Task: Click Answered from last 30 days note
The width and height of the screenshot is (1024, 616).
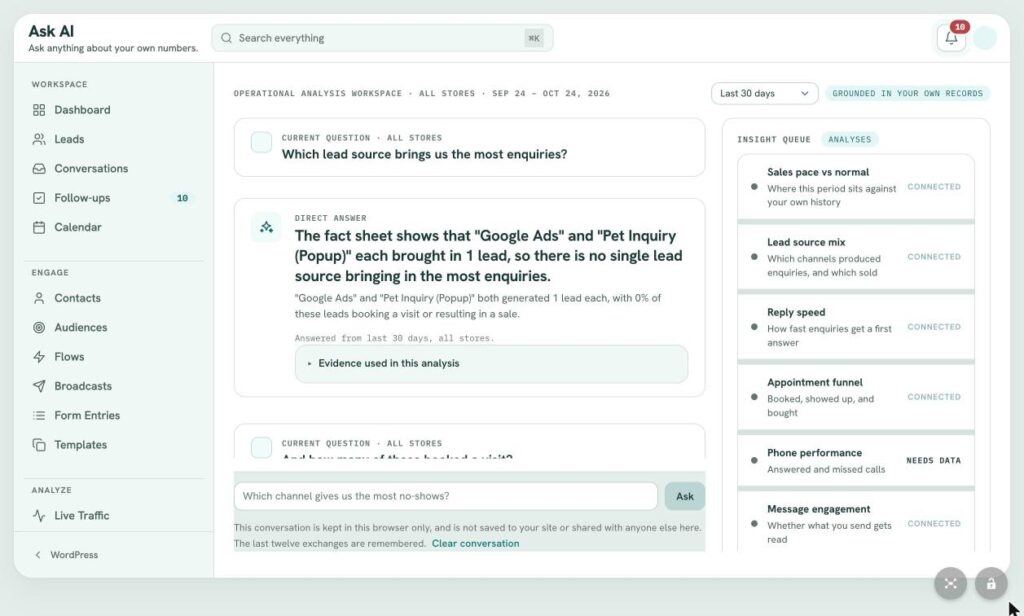Action: [394, 338]
